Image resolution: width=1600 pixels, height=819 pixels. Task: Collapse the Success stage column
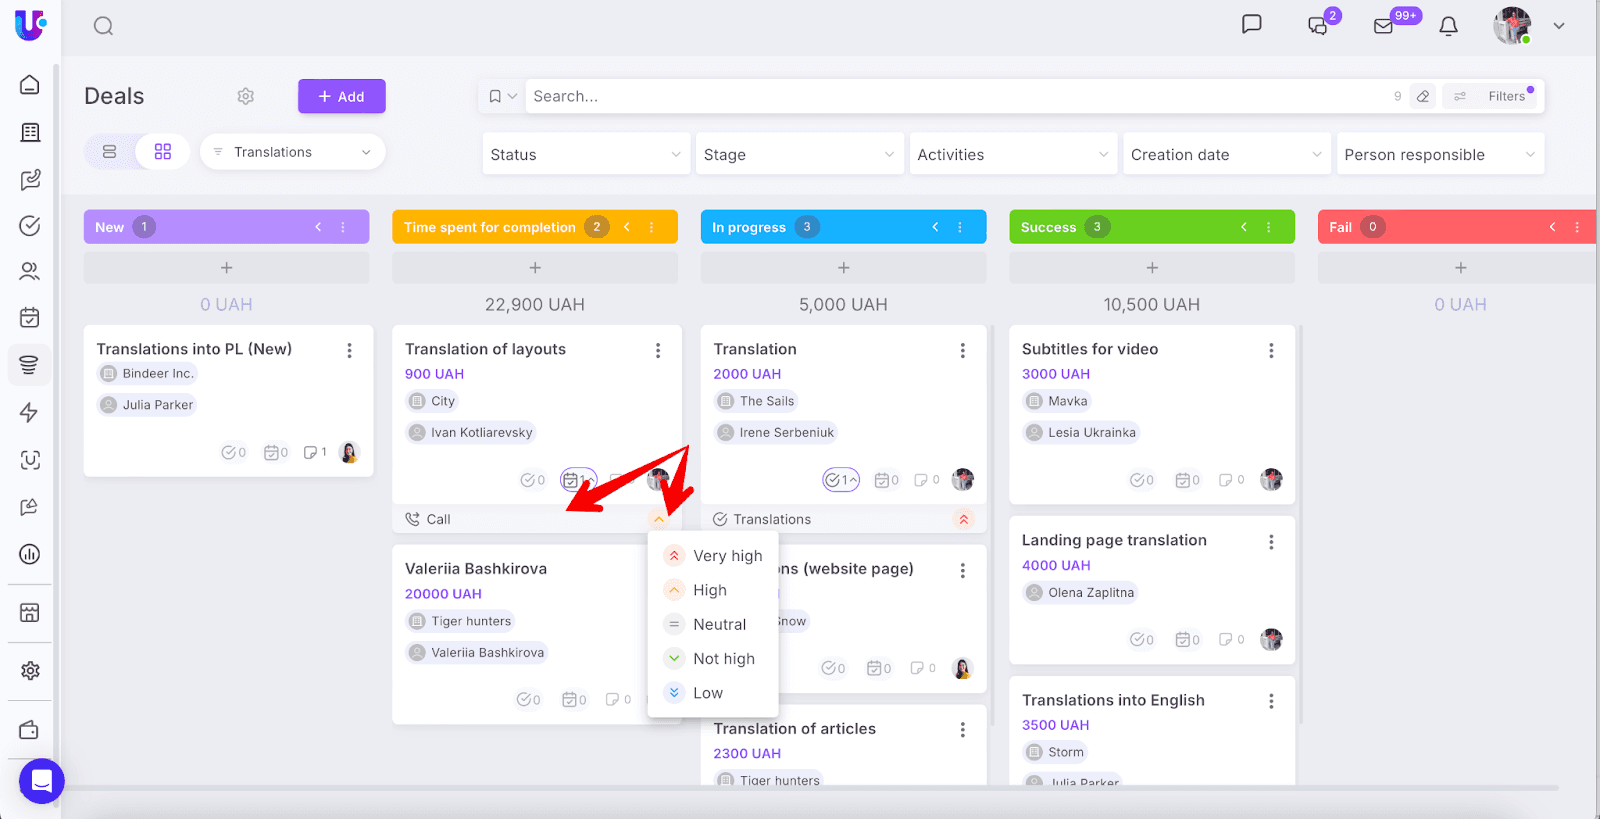pyautogui.click(x=1244, y=227)
